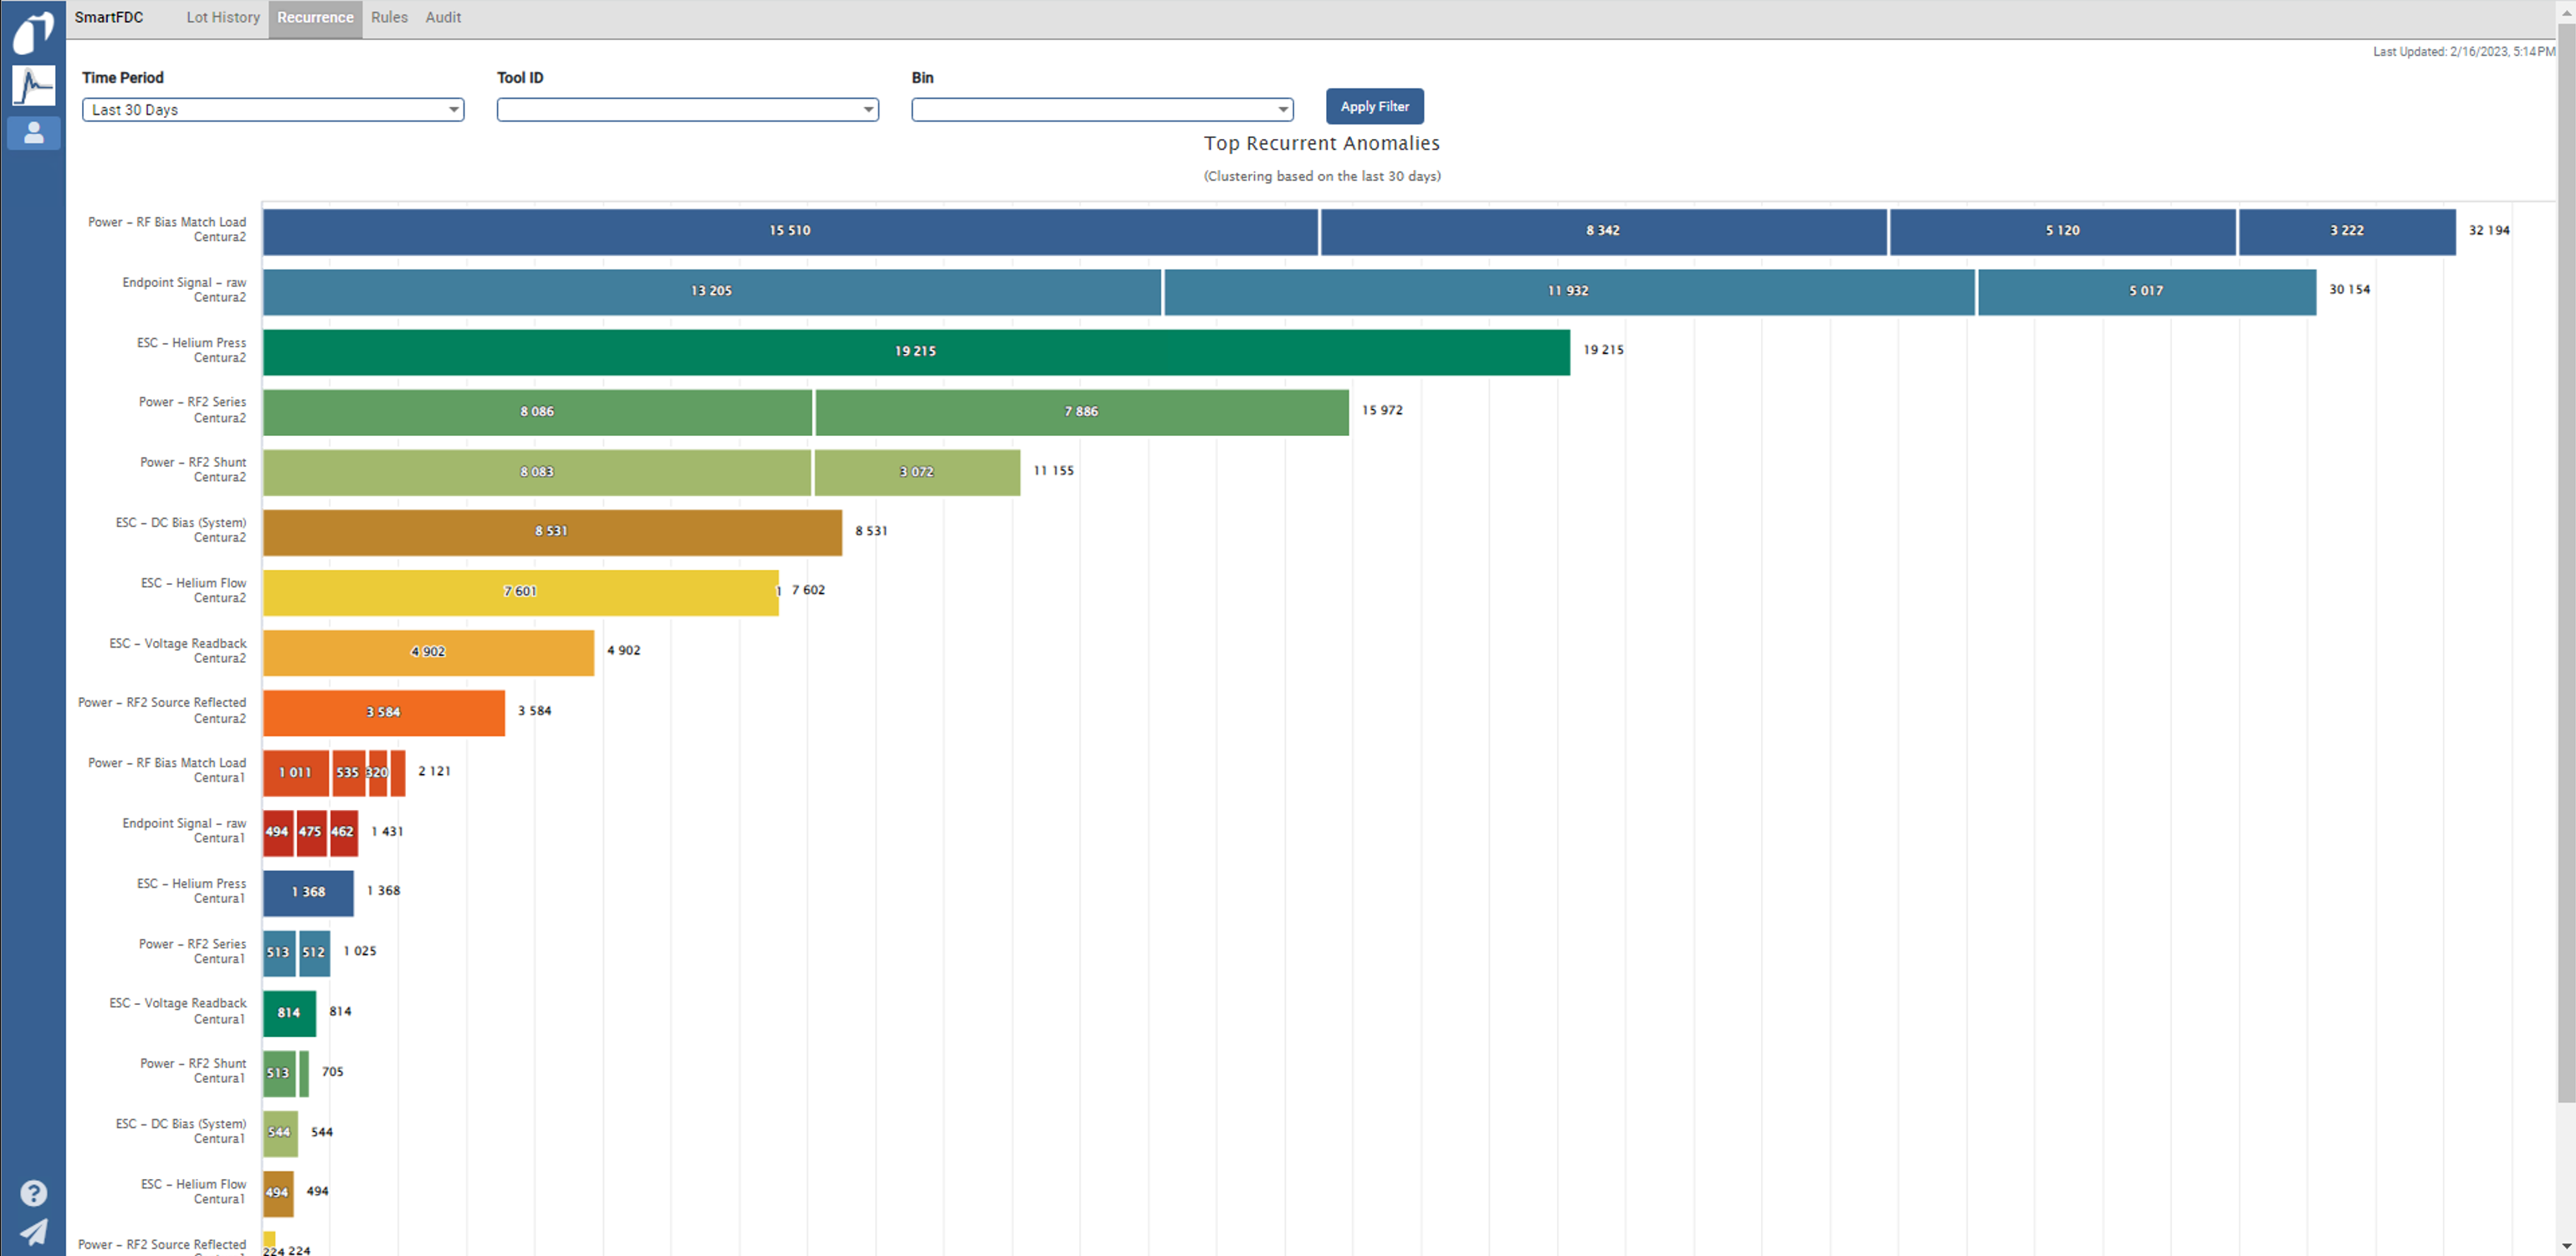Open the Bin dropdown
Image resolution: width=2576 pixels, height=1256 pixels.
click(x=1101, y=110)
